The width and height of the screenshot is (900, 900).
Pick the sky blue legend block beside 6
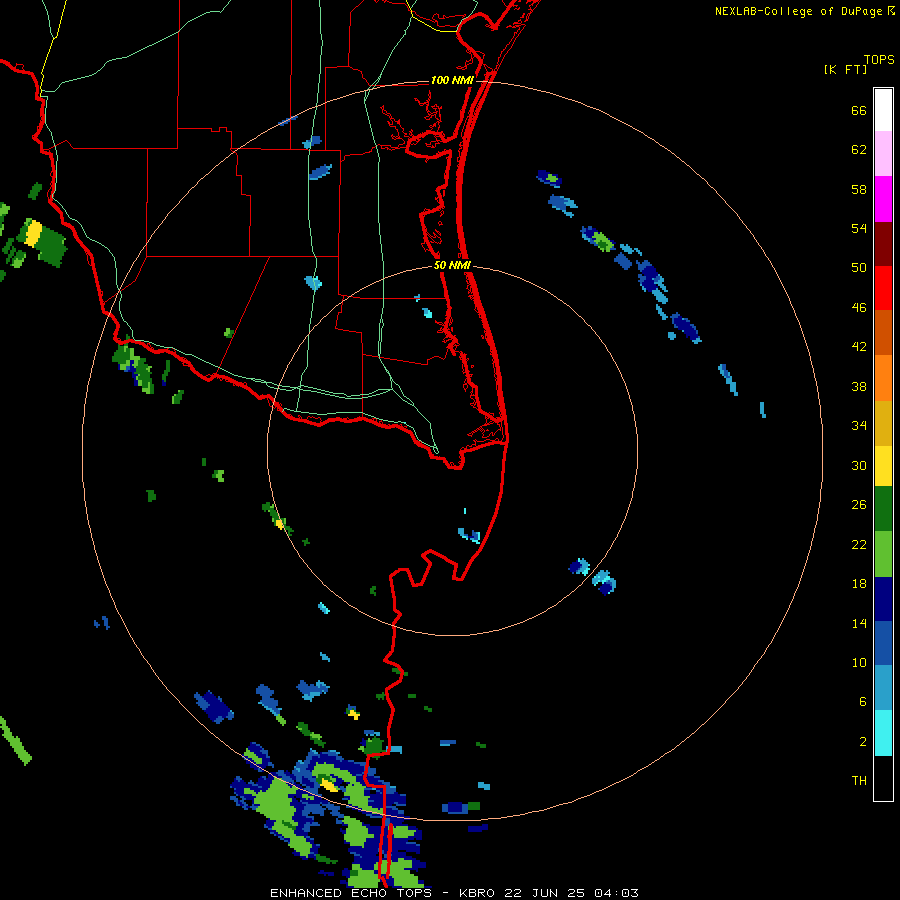point(883,688)
